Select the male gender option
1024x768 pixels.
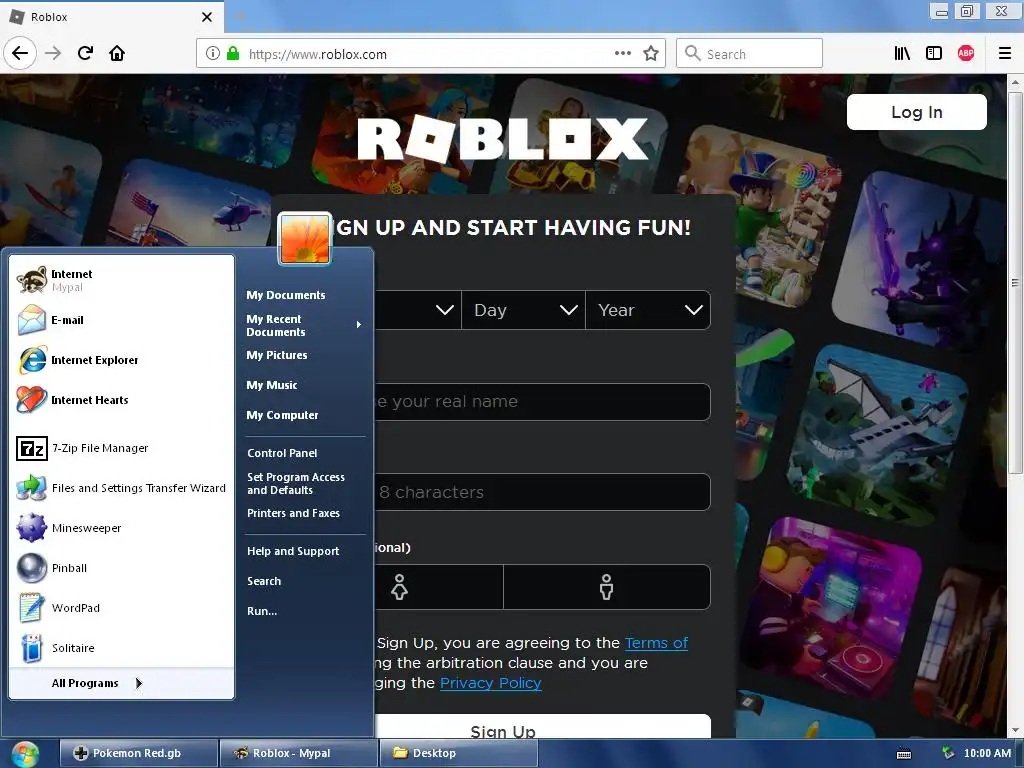coord(607,587)
